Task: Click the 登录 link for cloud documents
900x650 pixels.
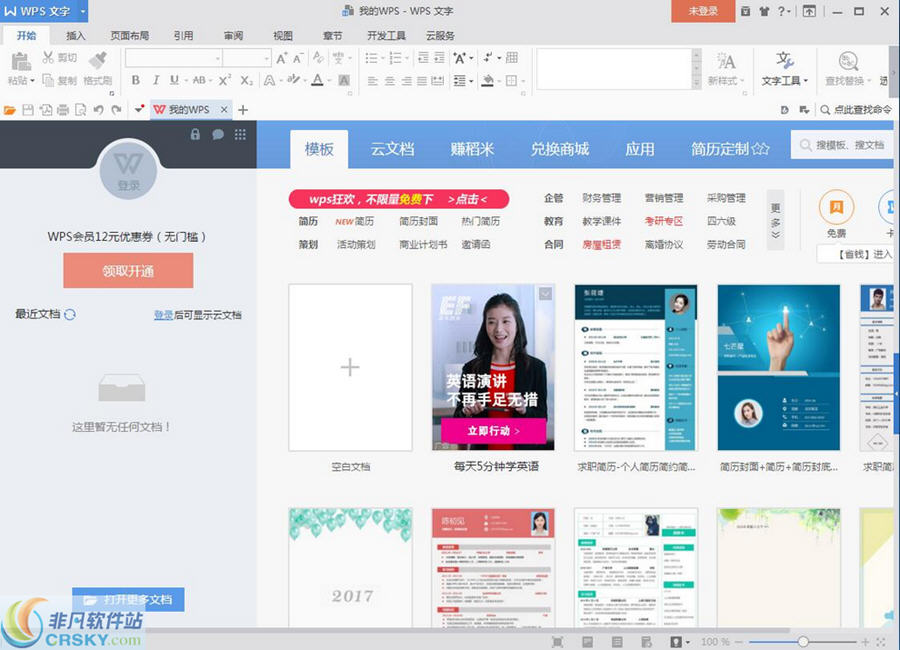Action: [x=163, y=315]
